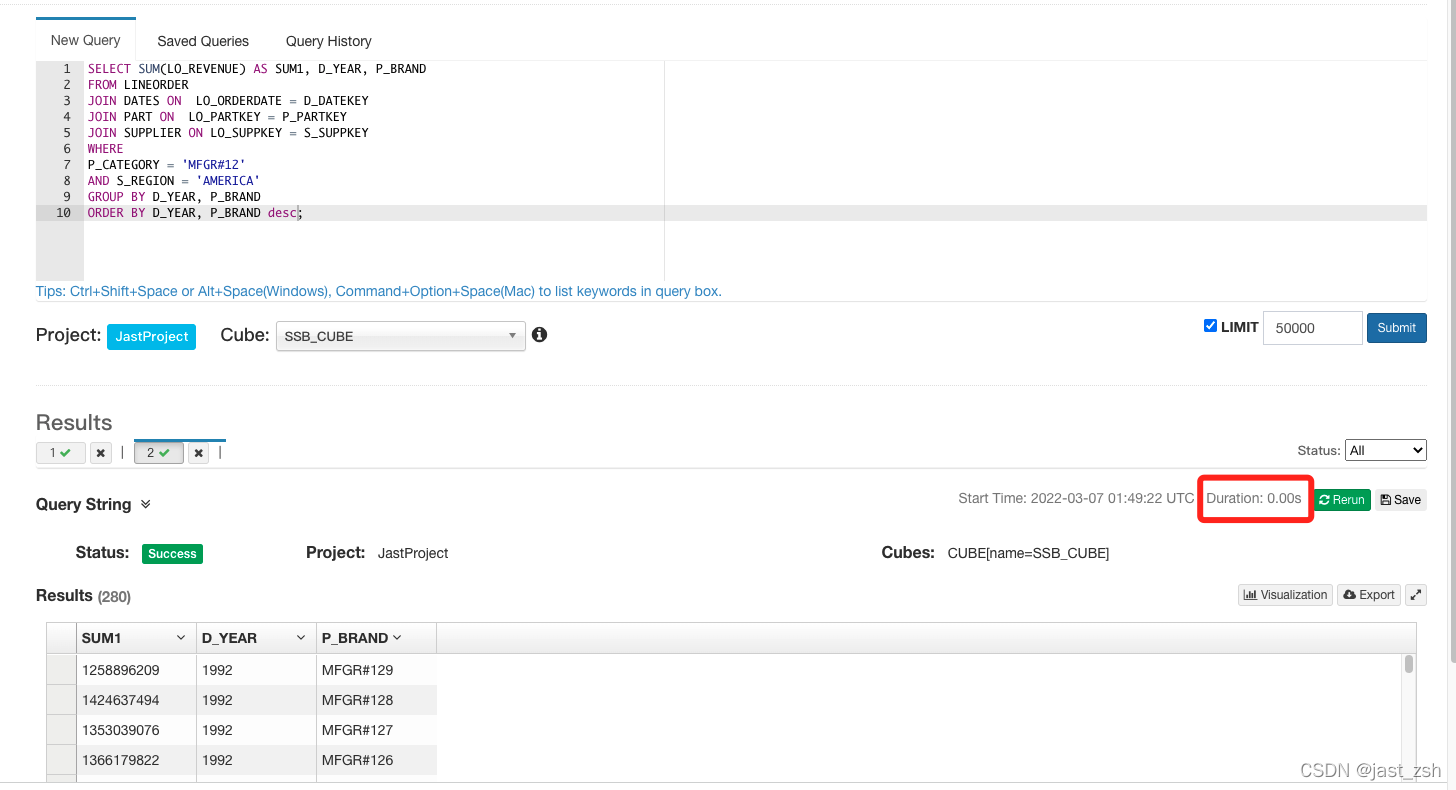Screen dimensions: 1456x790
Task: Open the Status All dropdown
Action: point(1386,450)
